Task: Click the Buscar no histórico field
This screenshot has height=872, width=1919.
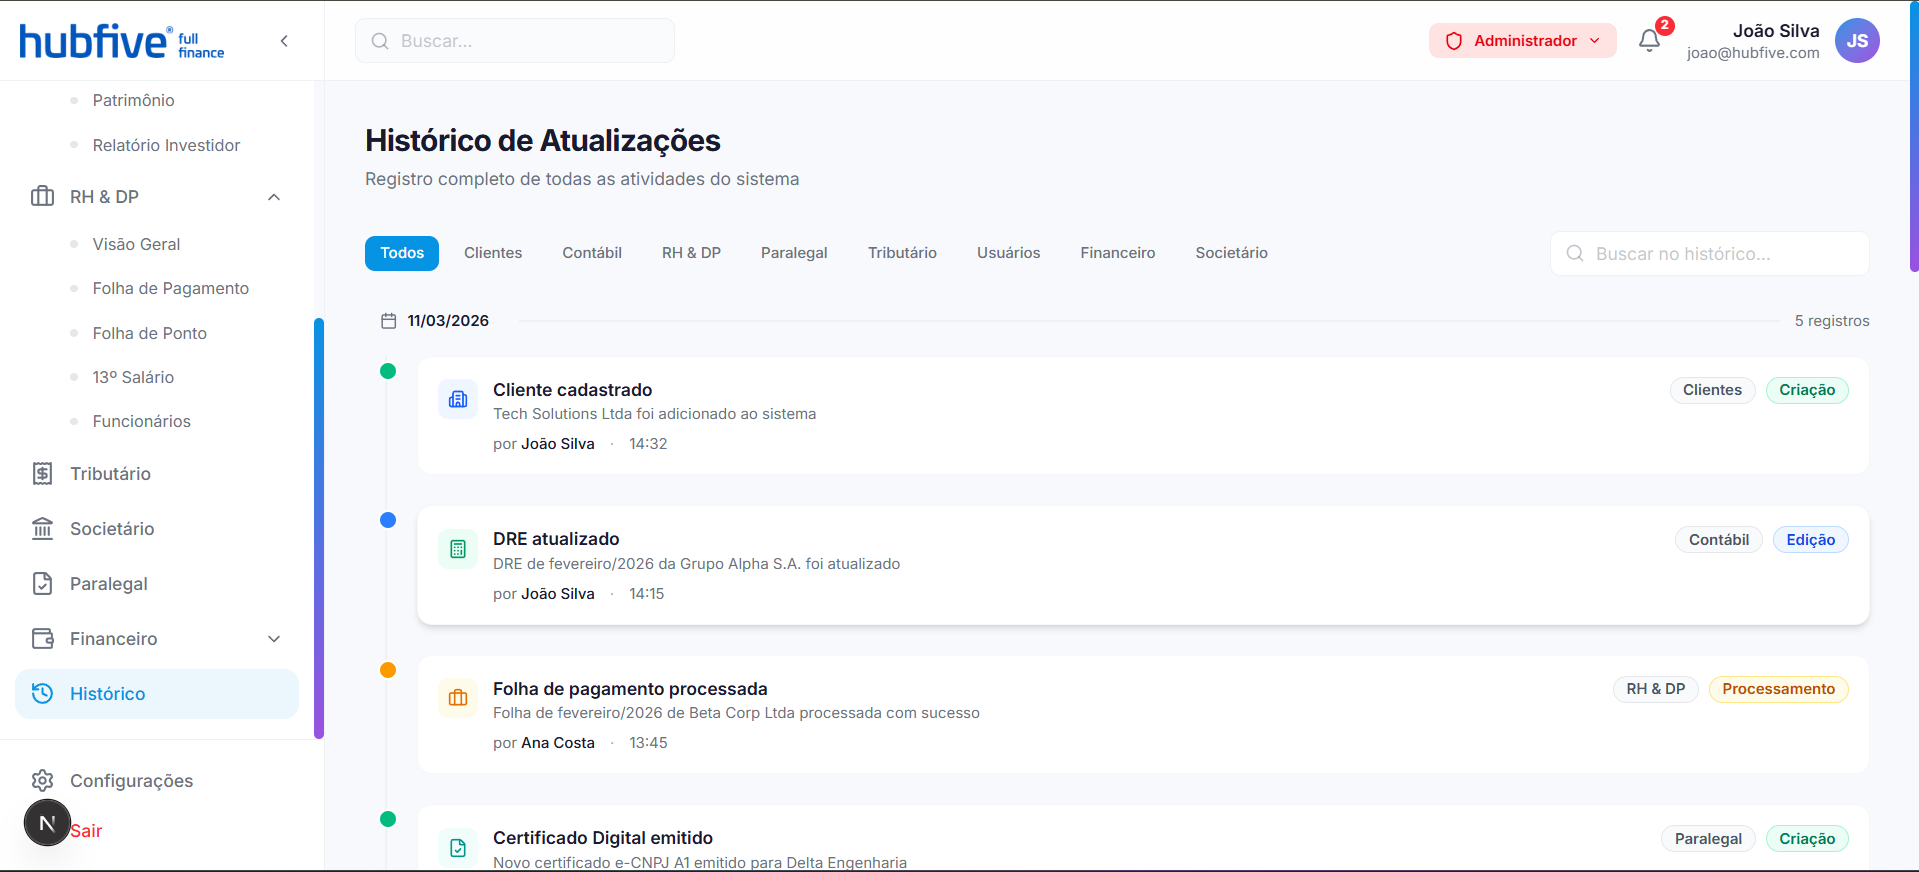Action: coord(1710,254)
